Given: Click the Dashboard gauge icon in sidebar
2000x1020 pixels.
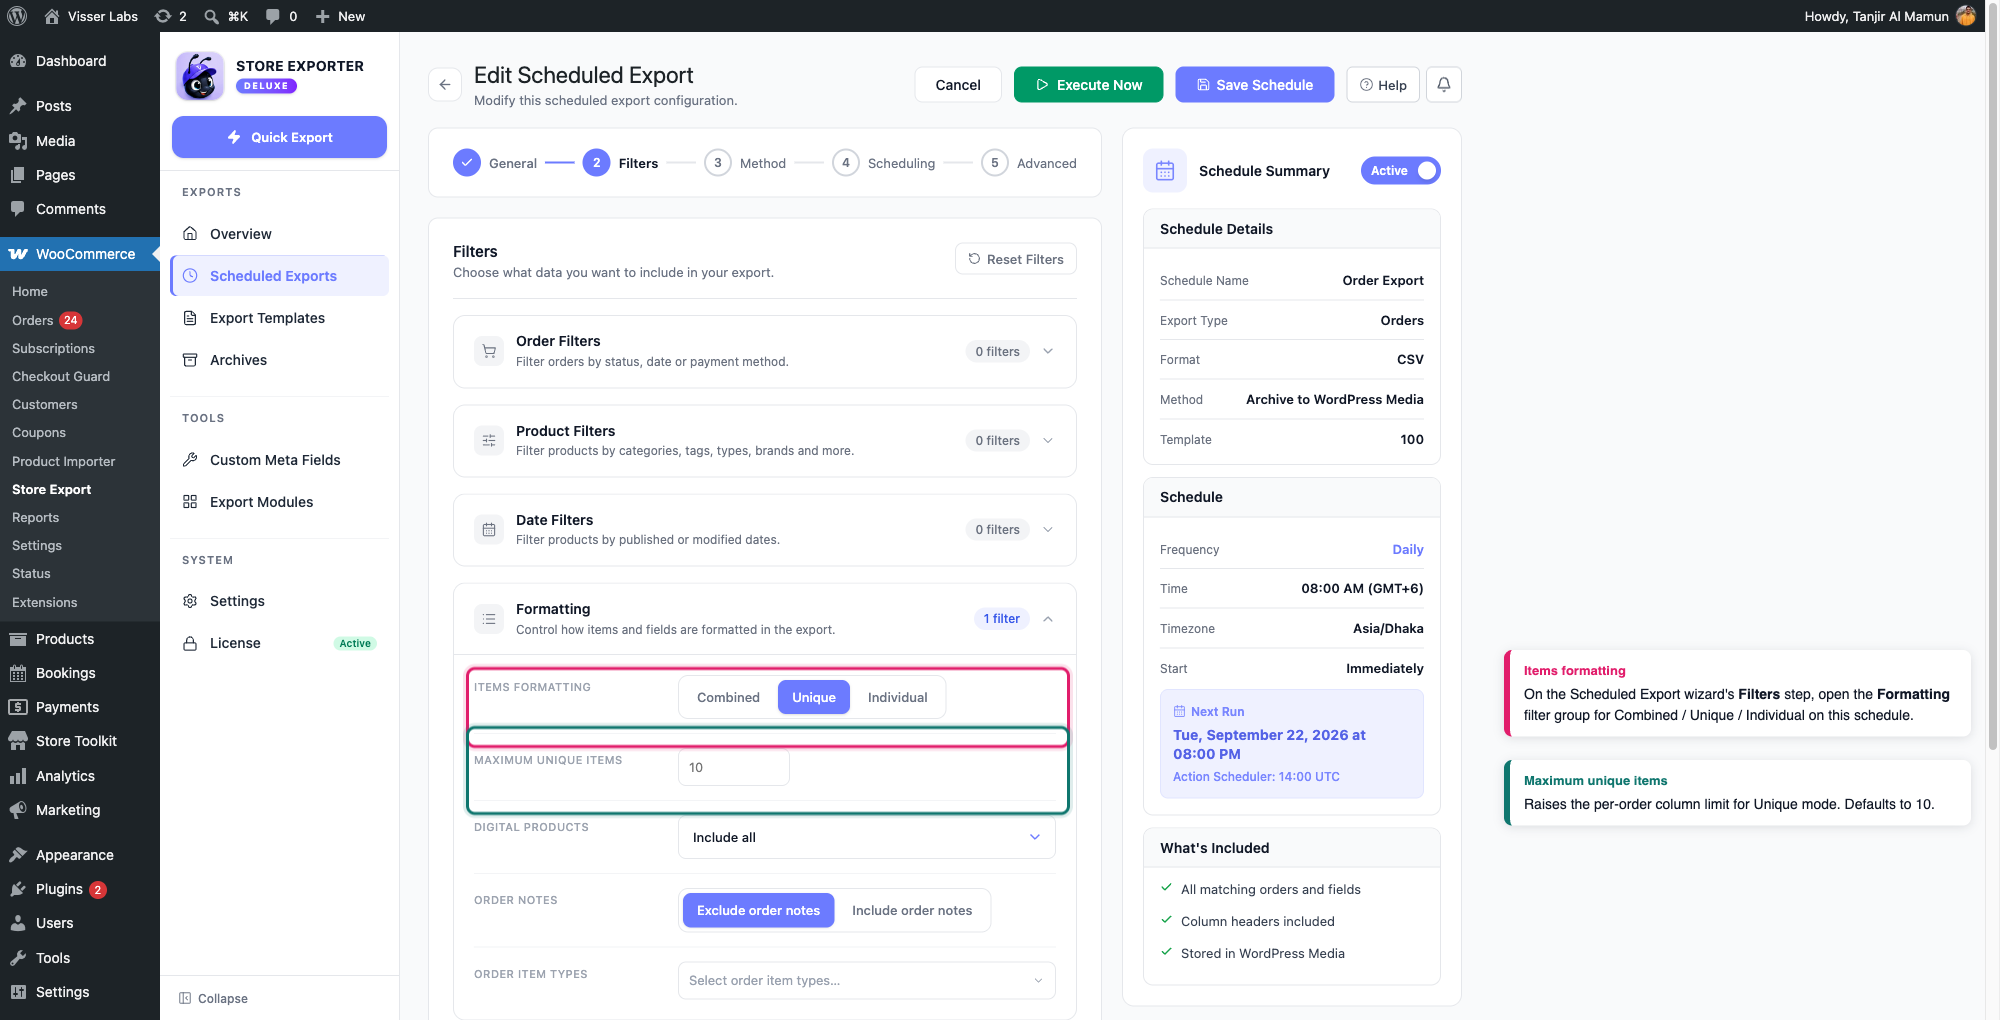Looking at the screenshot, I should (18, 61).
